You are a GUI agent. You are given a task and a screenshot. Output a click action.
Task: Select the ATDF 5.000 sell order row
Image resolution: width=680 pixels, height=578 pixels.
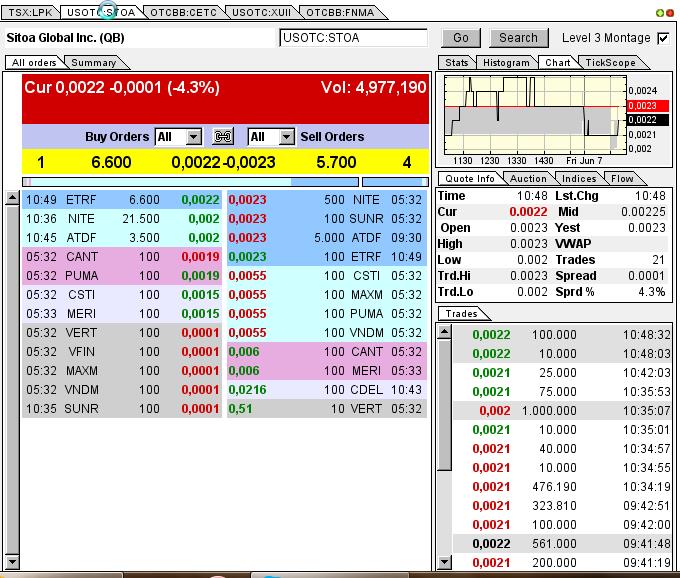click(x=327, y=238)
